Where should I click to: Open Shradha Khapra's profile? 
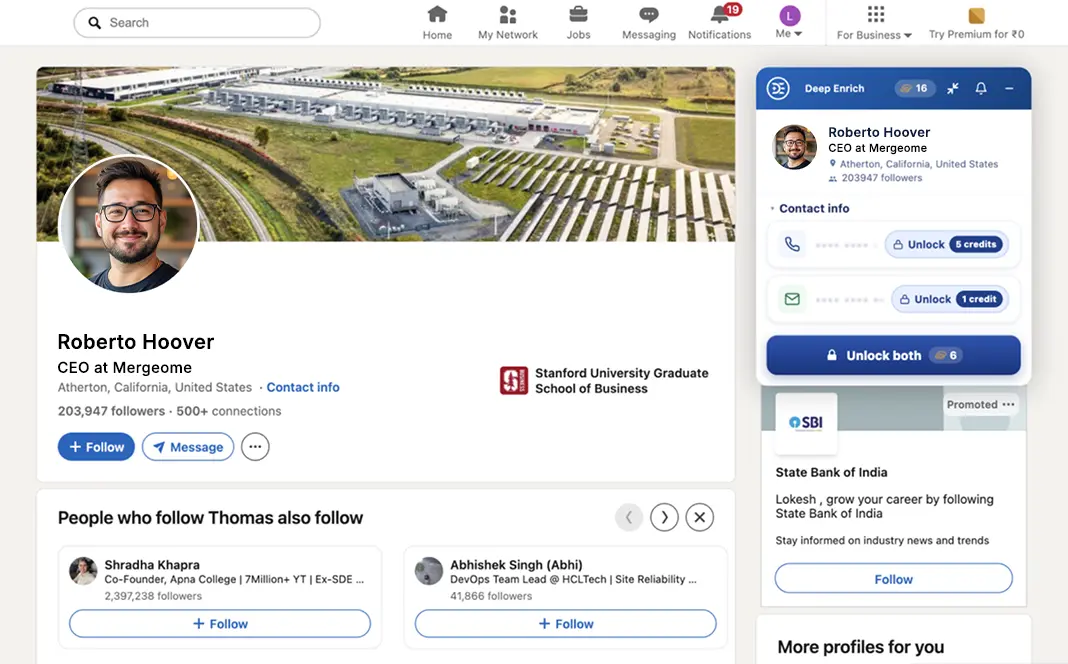coord(152,565)
